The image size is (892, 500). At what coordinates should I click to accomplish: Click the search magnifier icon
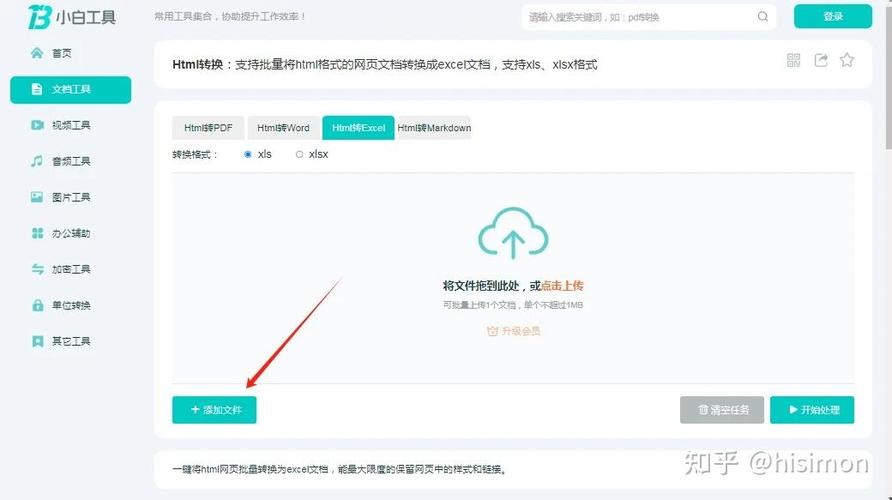(x=763, y=16)
